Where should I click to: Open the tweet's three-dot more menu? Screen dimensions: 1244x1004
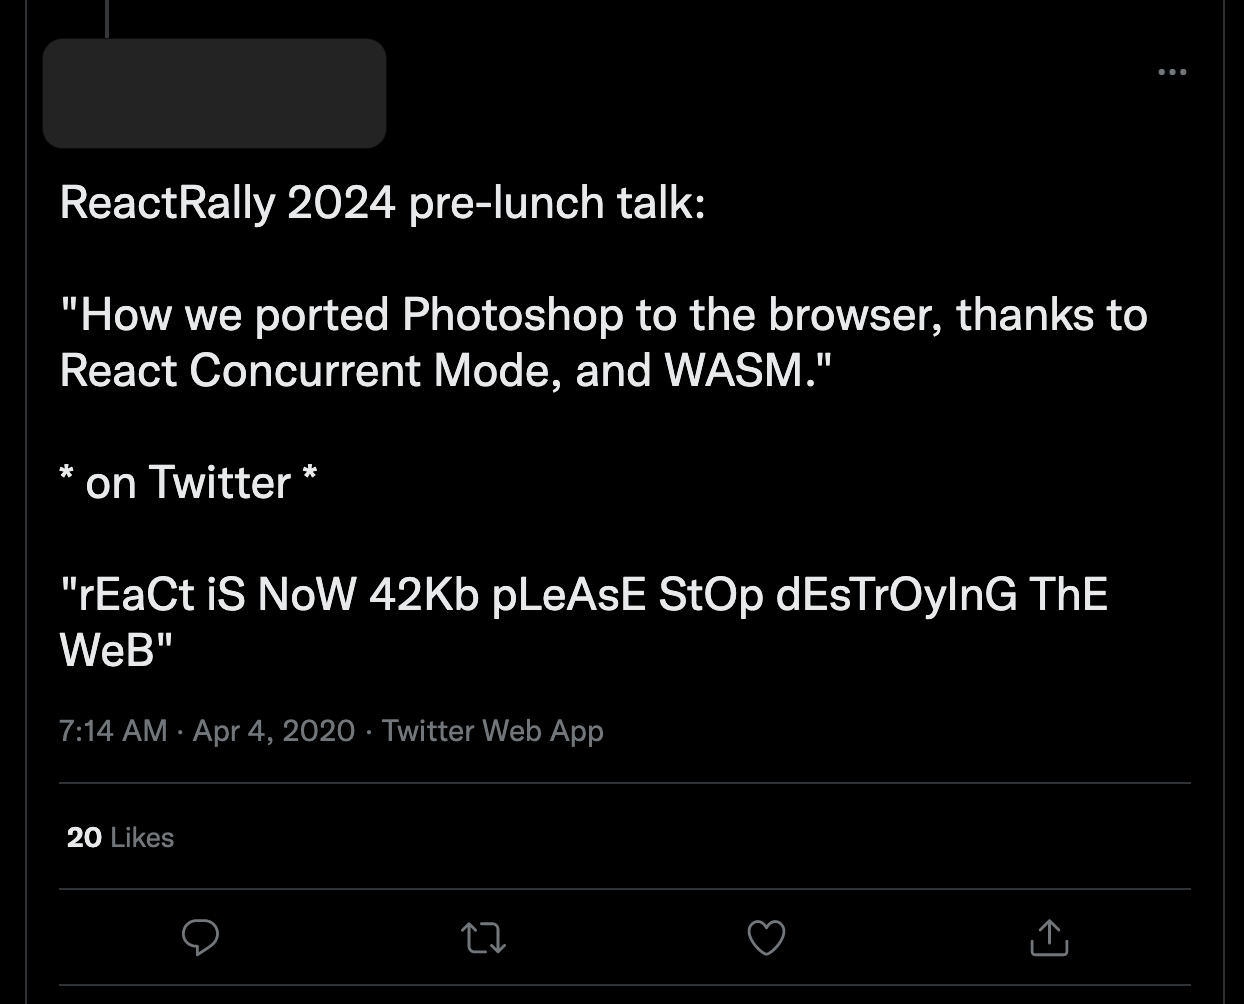[x=1171, y=72]
